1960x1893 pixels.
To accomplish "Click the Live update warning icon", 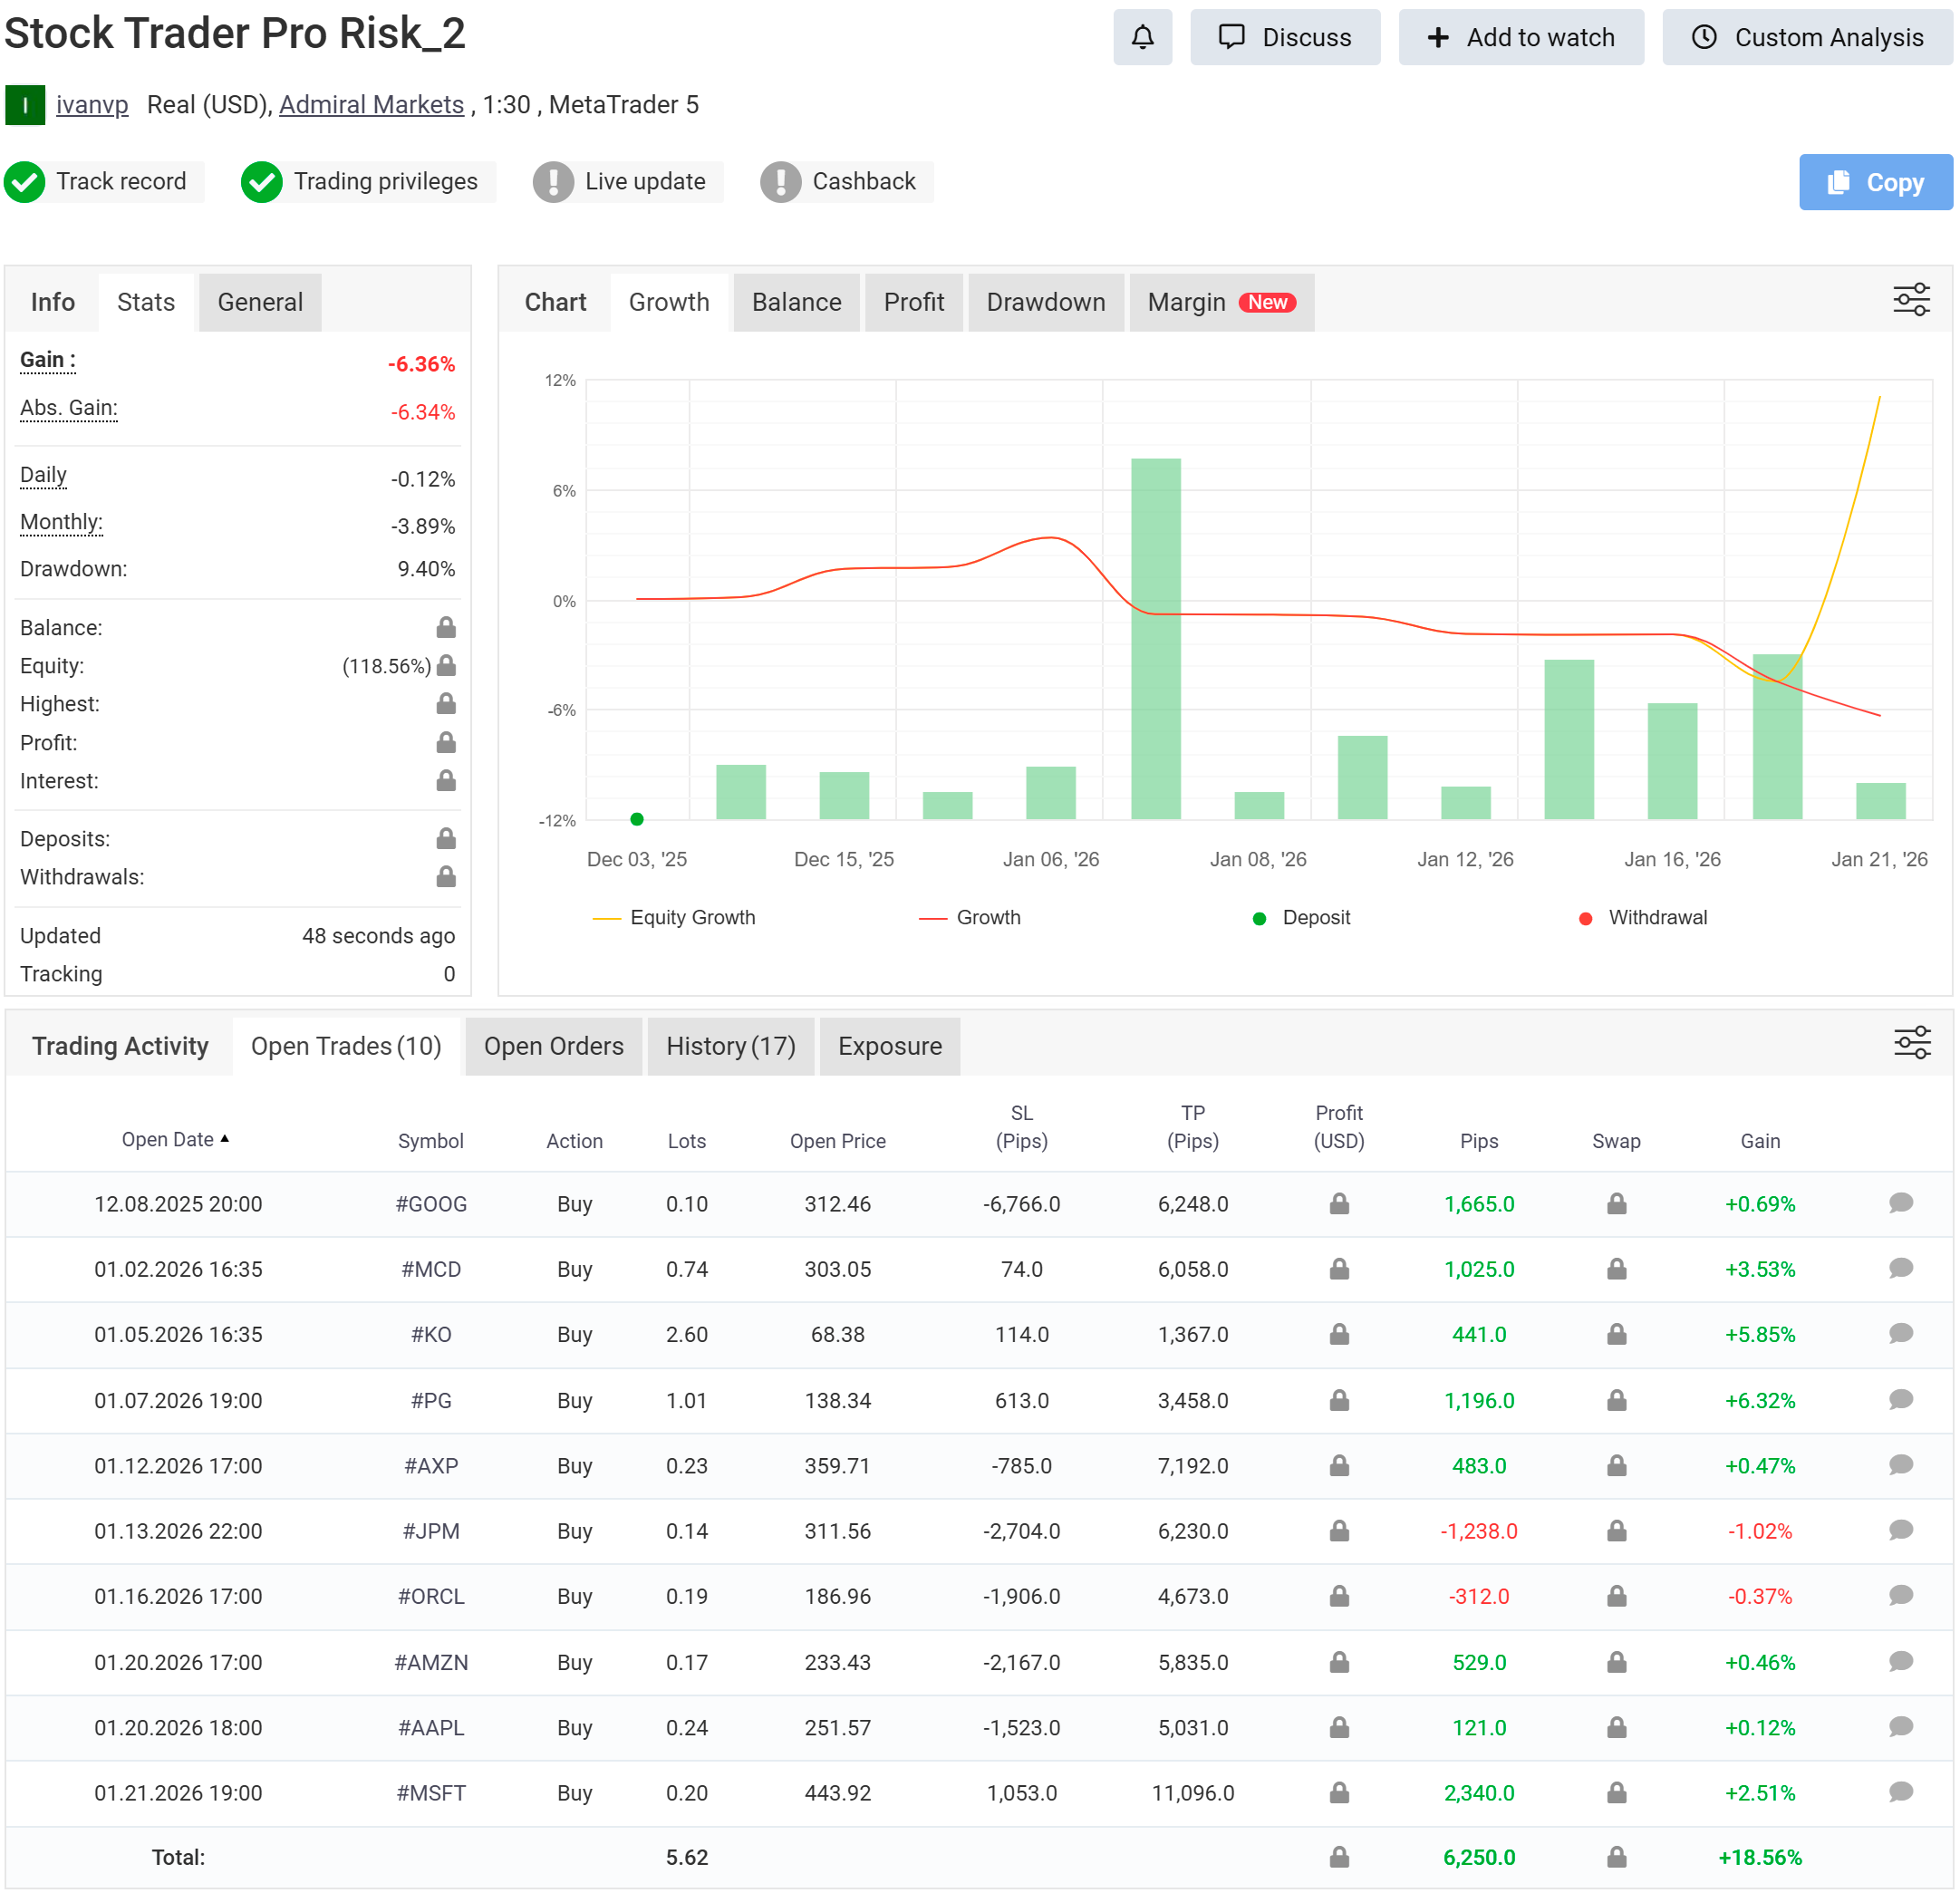I will (553, 182).
